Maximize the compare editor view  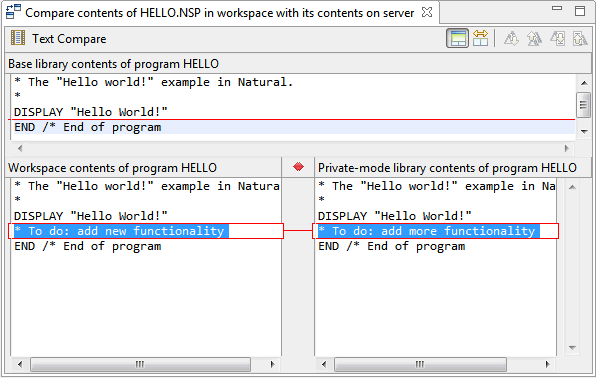580,11
